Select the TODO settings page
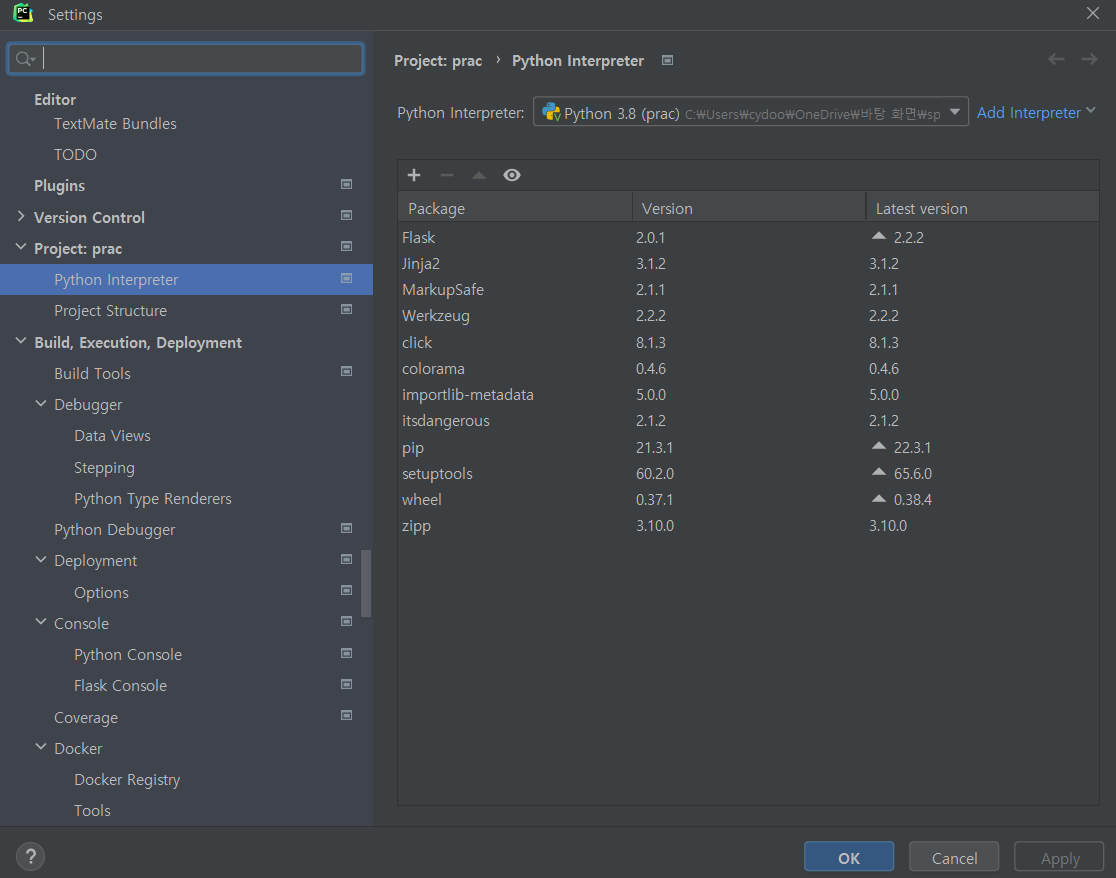Viewport: 1116px width, 878px height. pyautogui.click(x=75, y=154)
